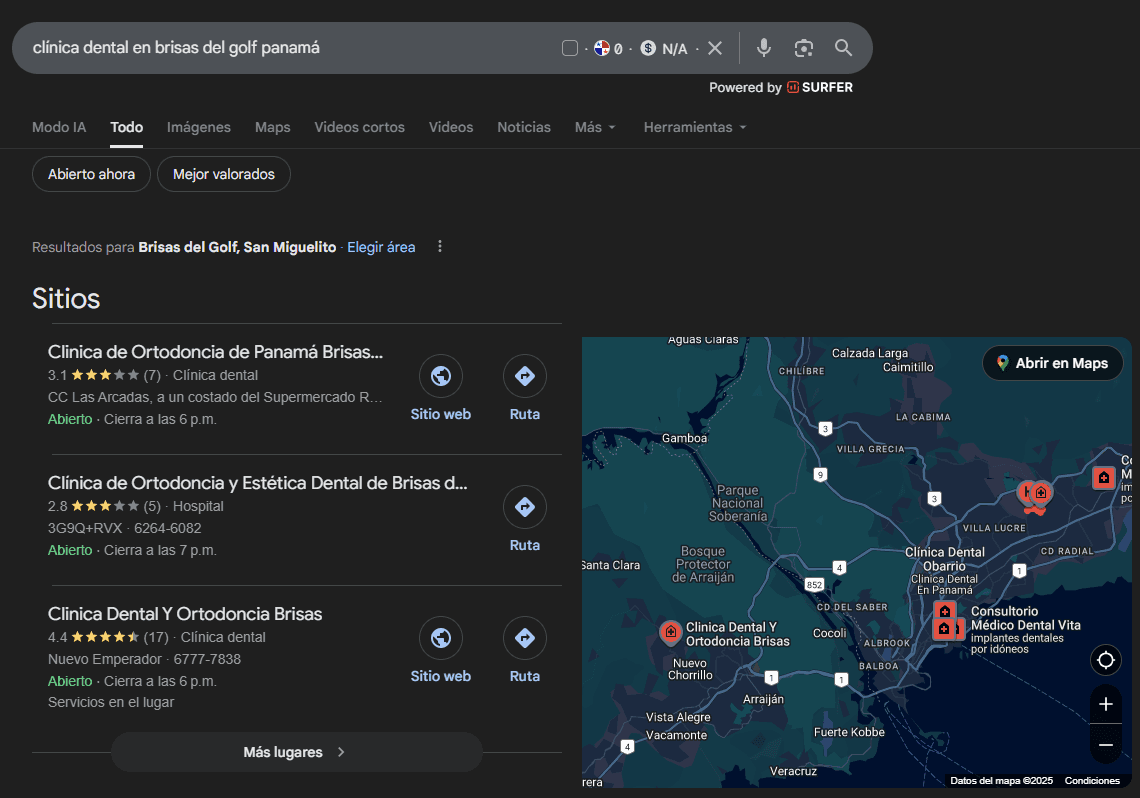The image size is (1140, 798).
Task: Switch to the Modo IA tab
Action: (x=59, y=127)
